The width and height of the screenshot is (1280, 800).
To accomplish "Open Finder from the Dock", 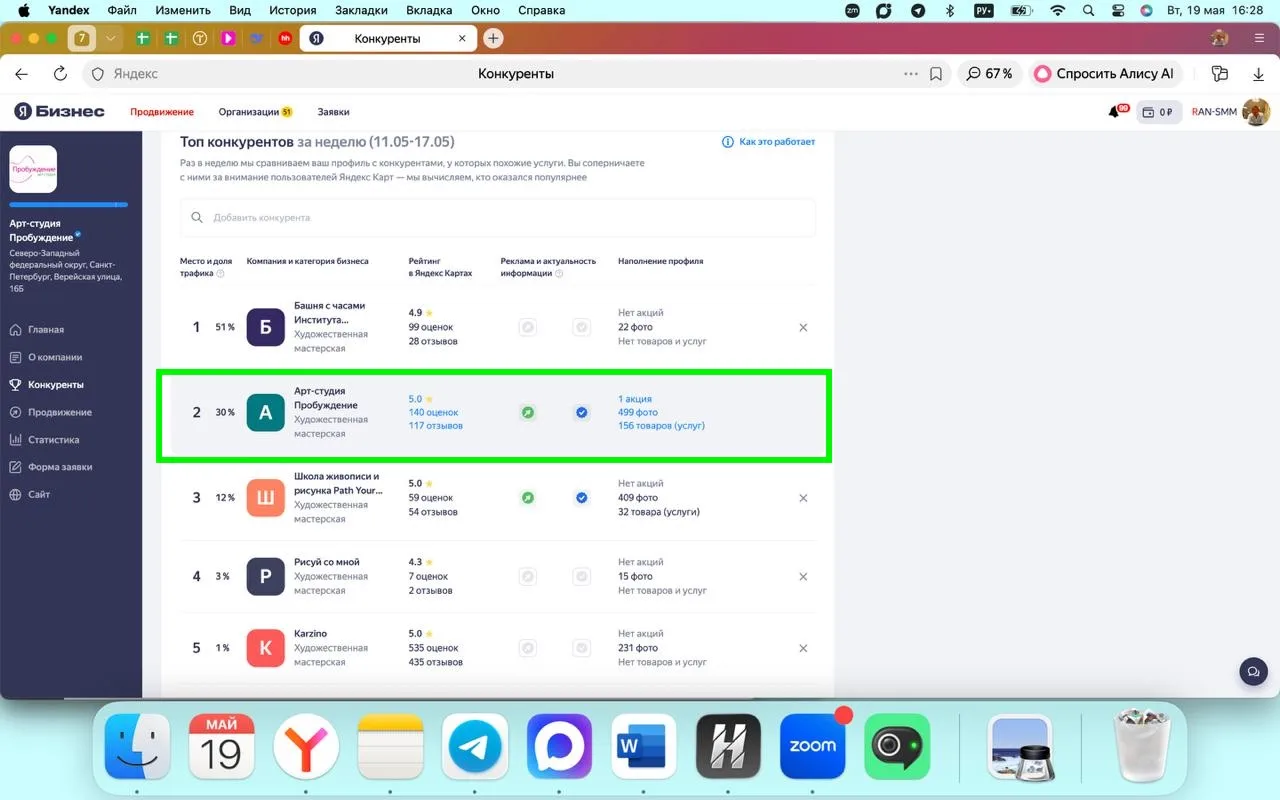I will coord(137,746).
